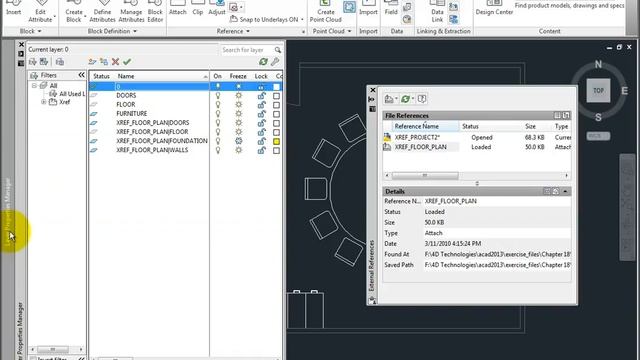Click the green Set Current checkmark
Viewport: 640px width, 360px height.
click(x=127, y=62)
